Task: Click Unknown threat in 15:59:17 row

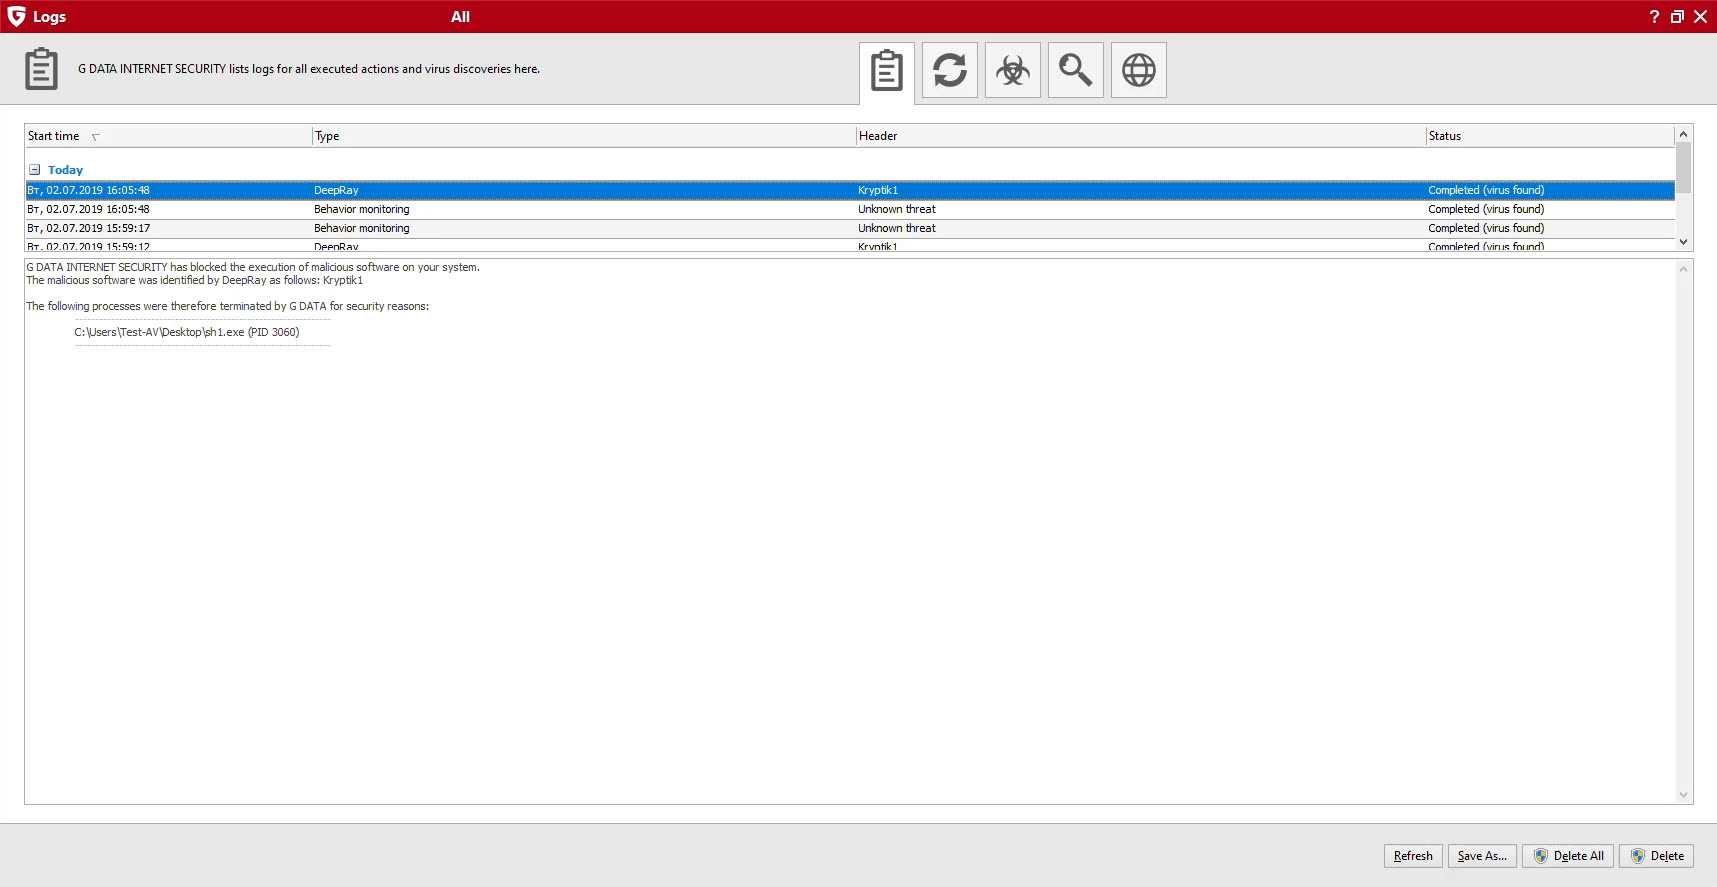Action: [896, 228]
